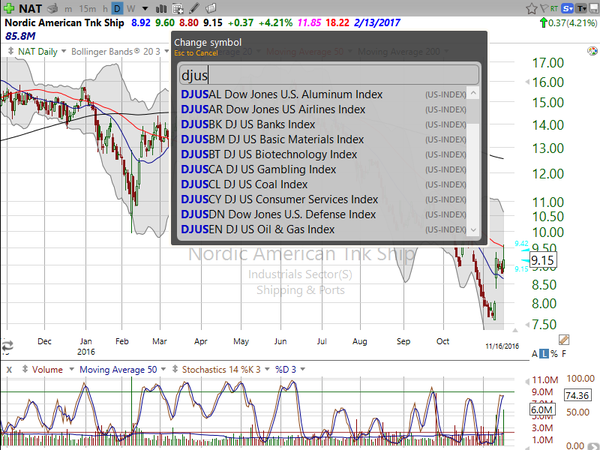This screenshot has width=600, height=450.
Task: Open the color palette wheel icon
Action: point(592,51)
